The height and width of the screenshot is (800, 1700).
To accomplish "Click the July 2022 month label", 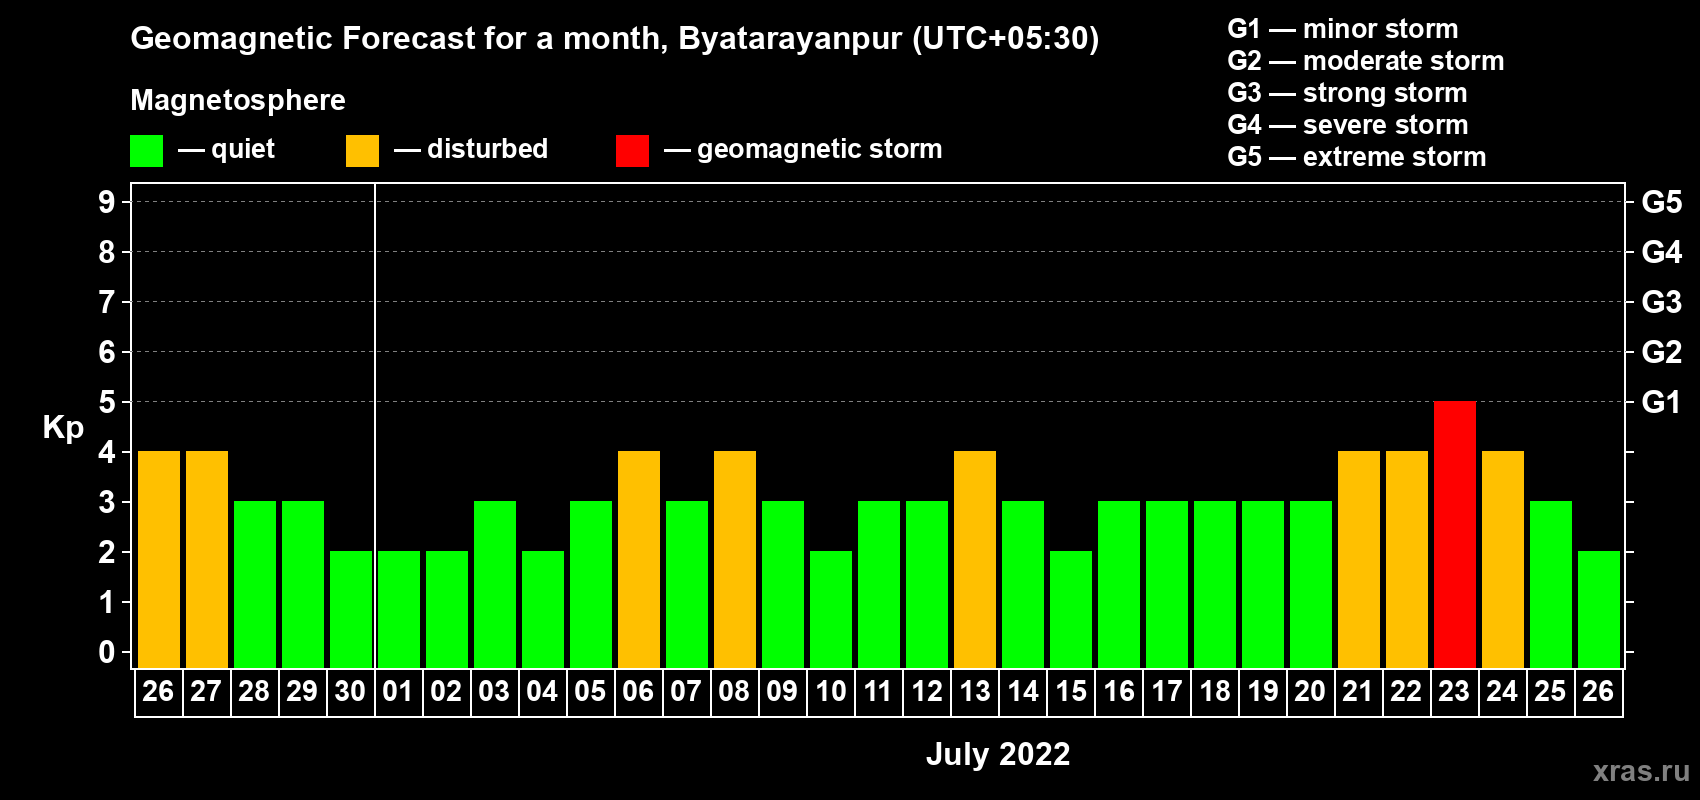I will pos(998,754).
